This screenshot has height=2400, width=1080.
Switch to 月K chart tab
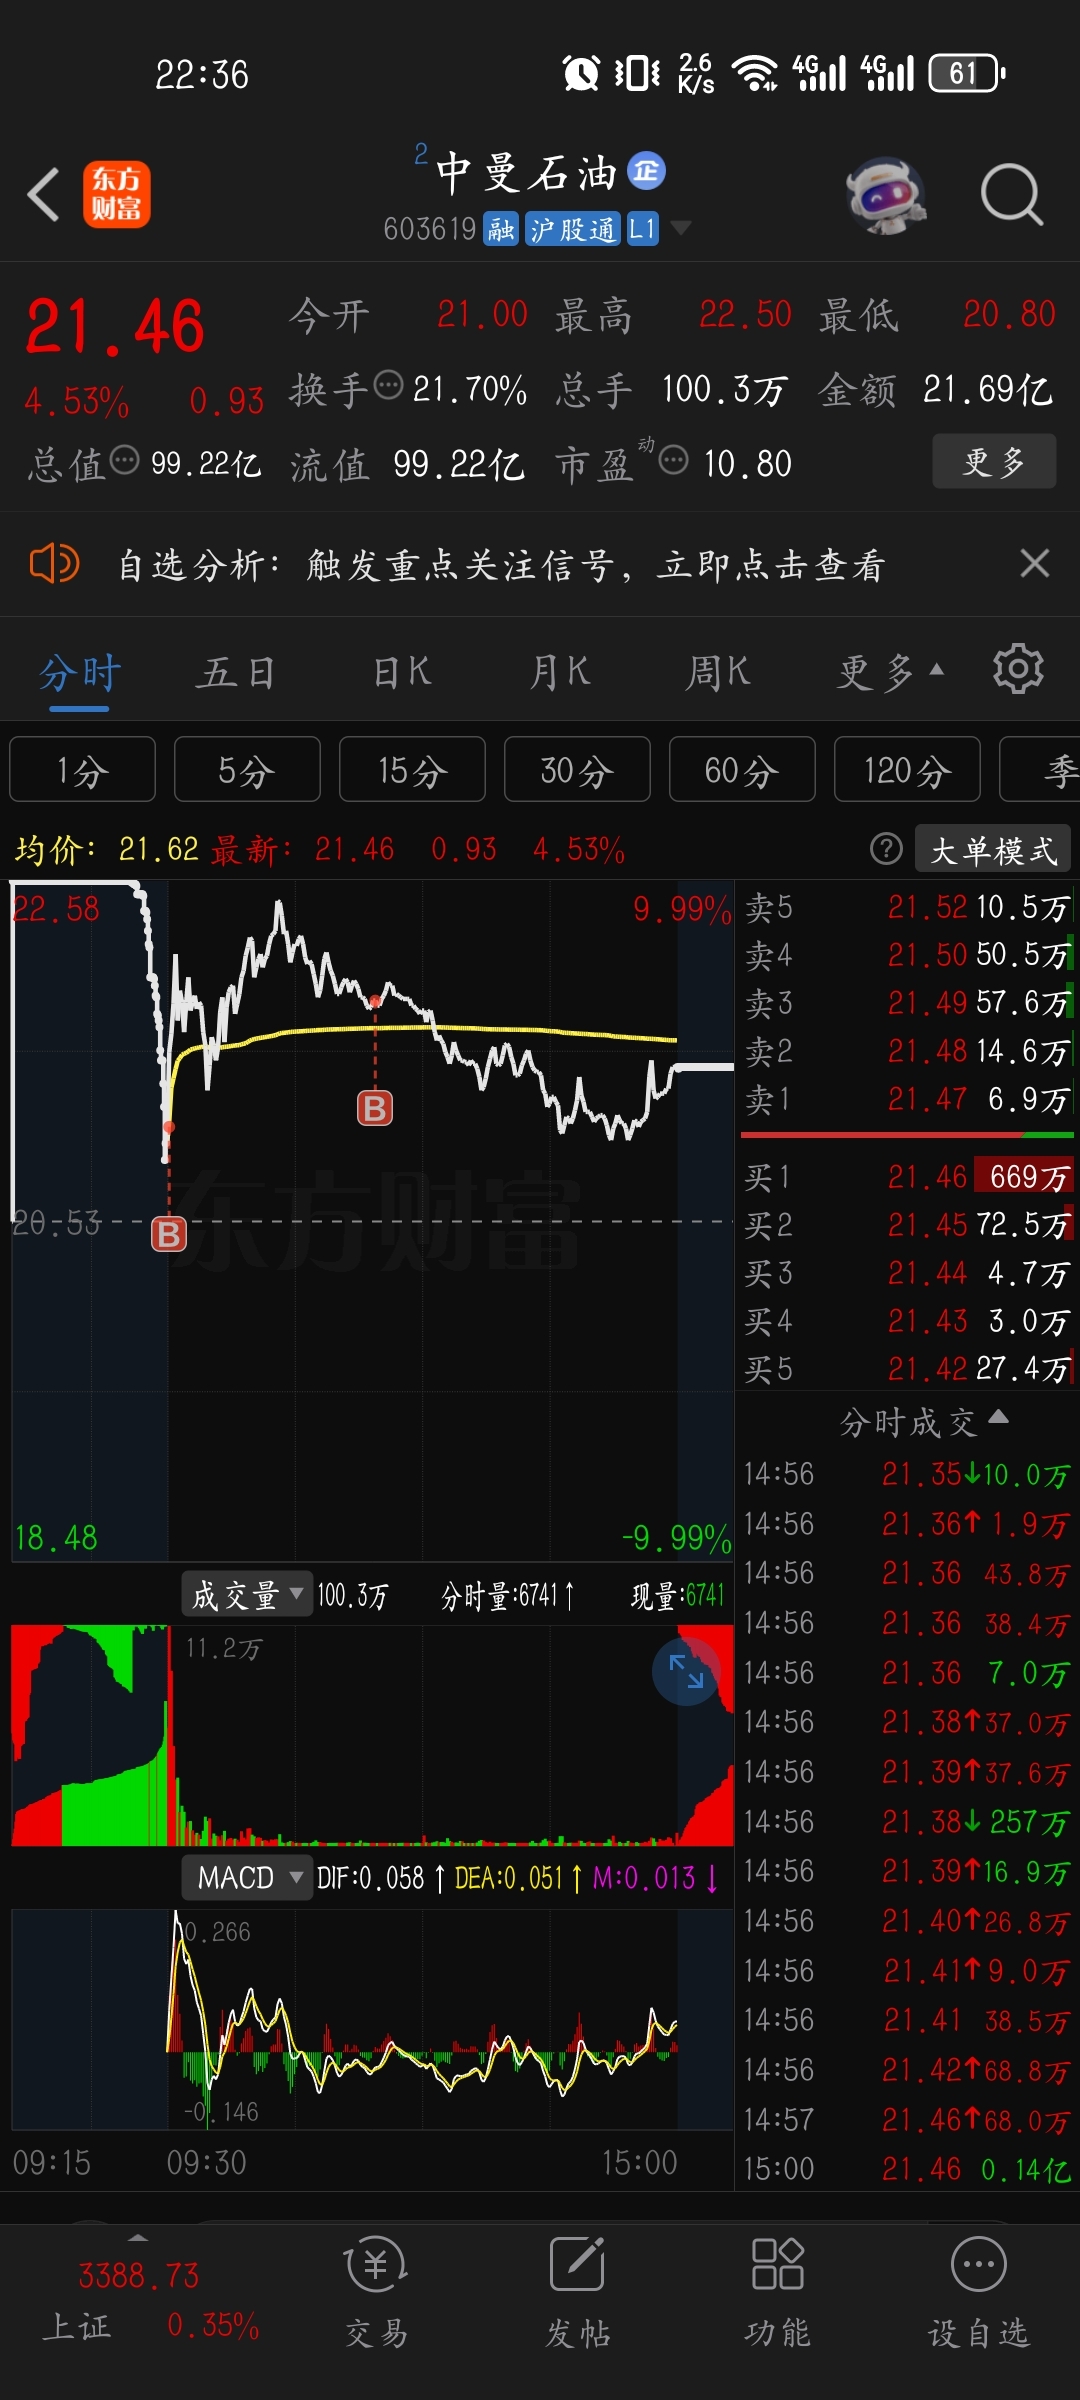[560, 672]
